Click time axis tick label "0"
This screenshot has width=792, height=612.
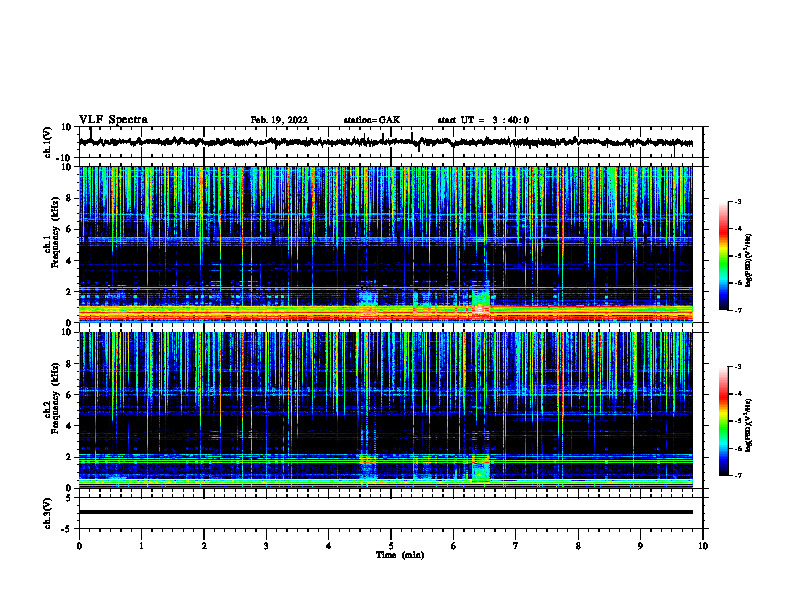(79, 546)
